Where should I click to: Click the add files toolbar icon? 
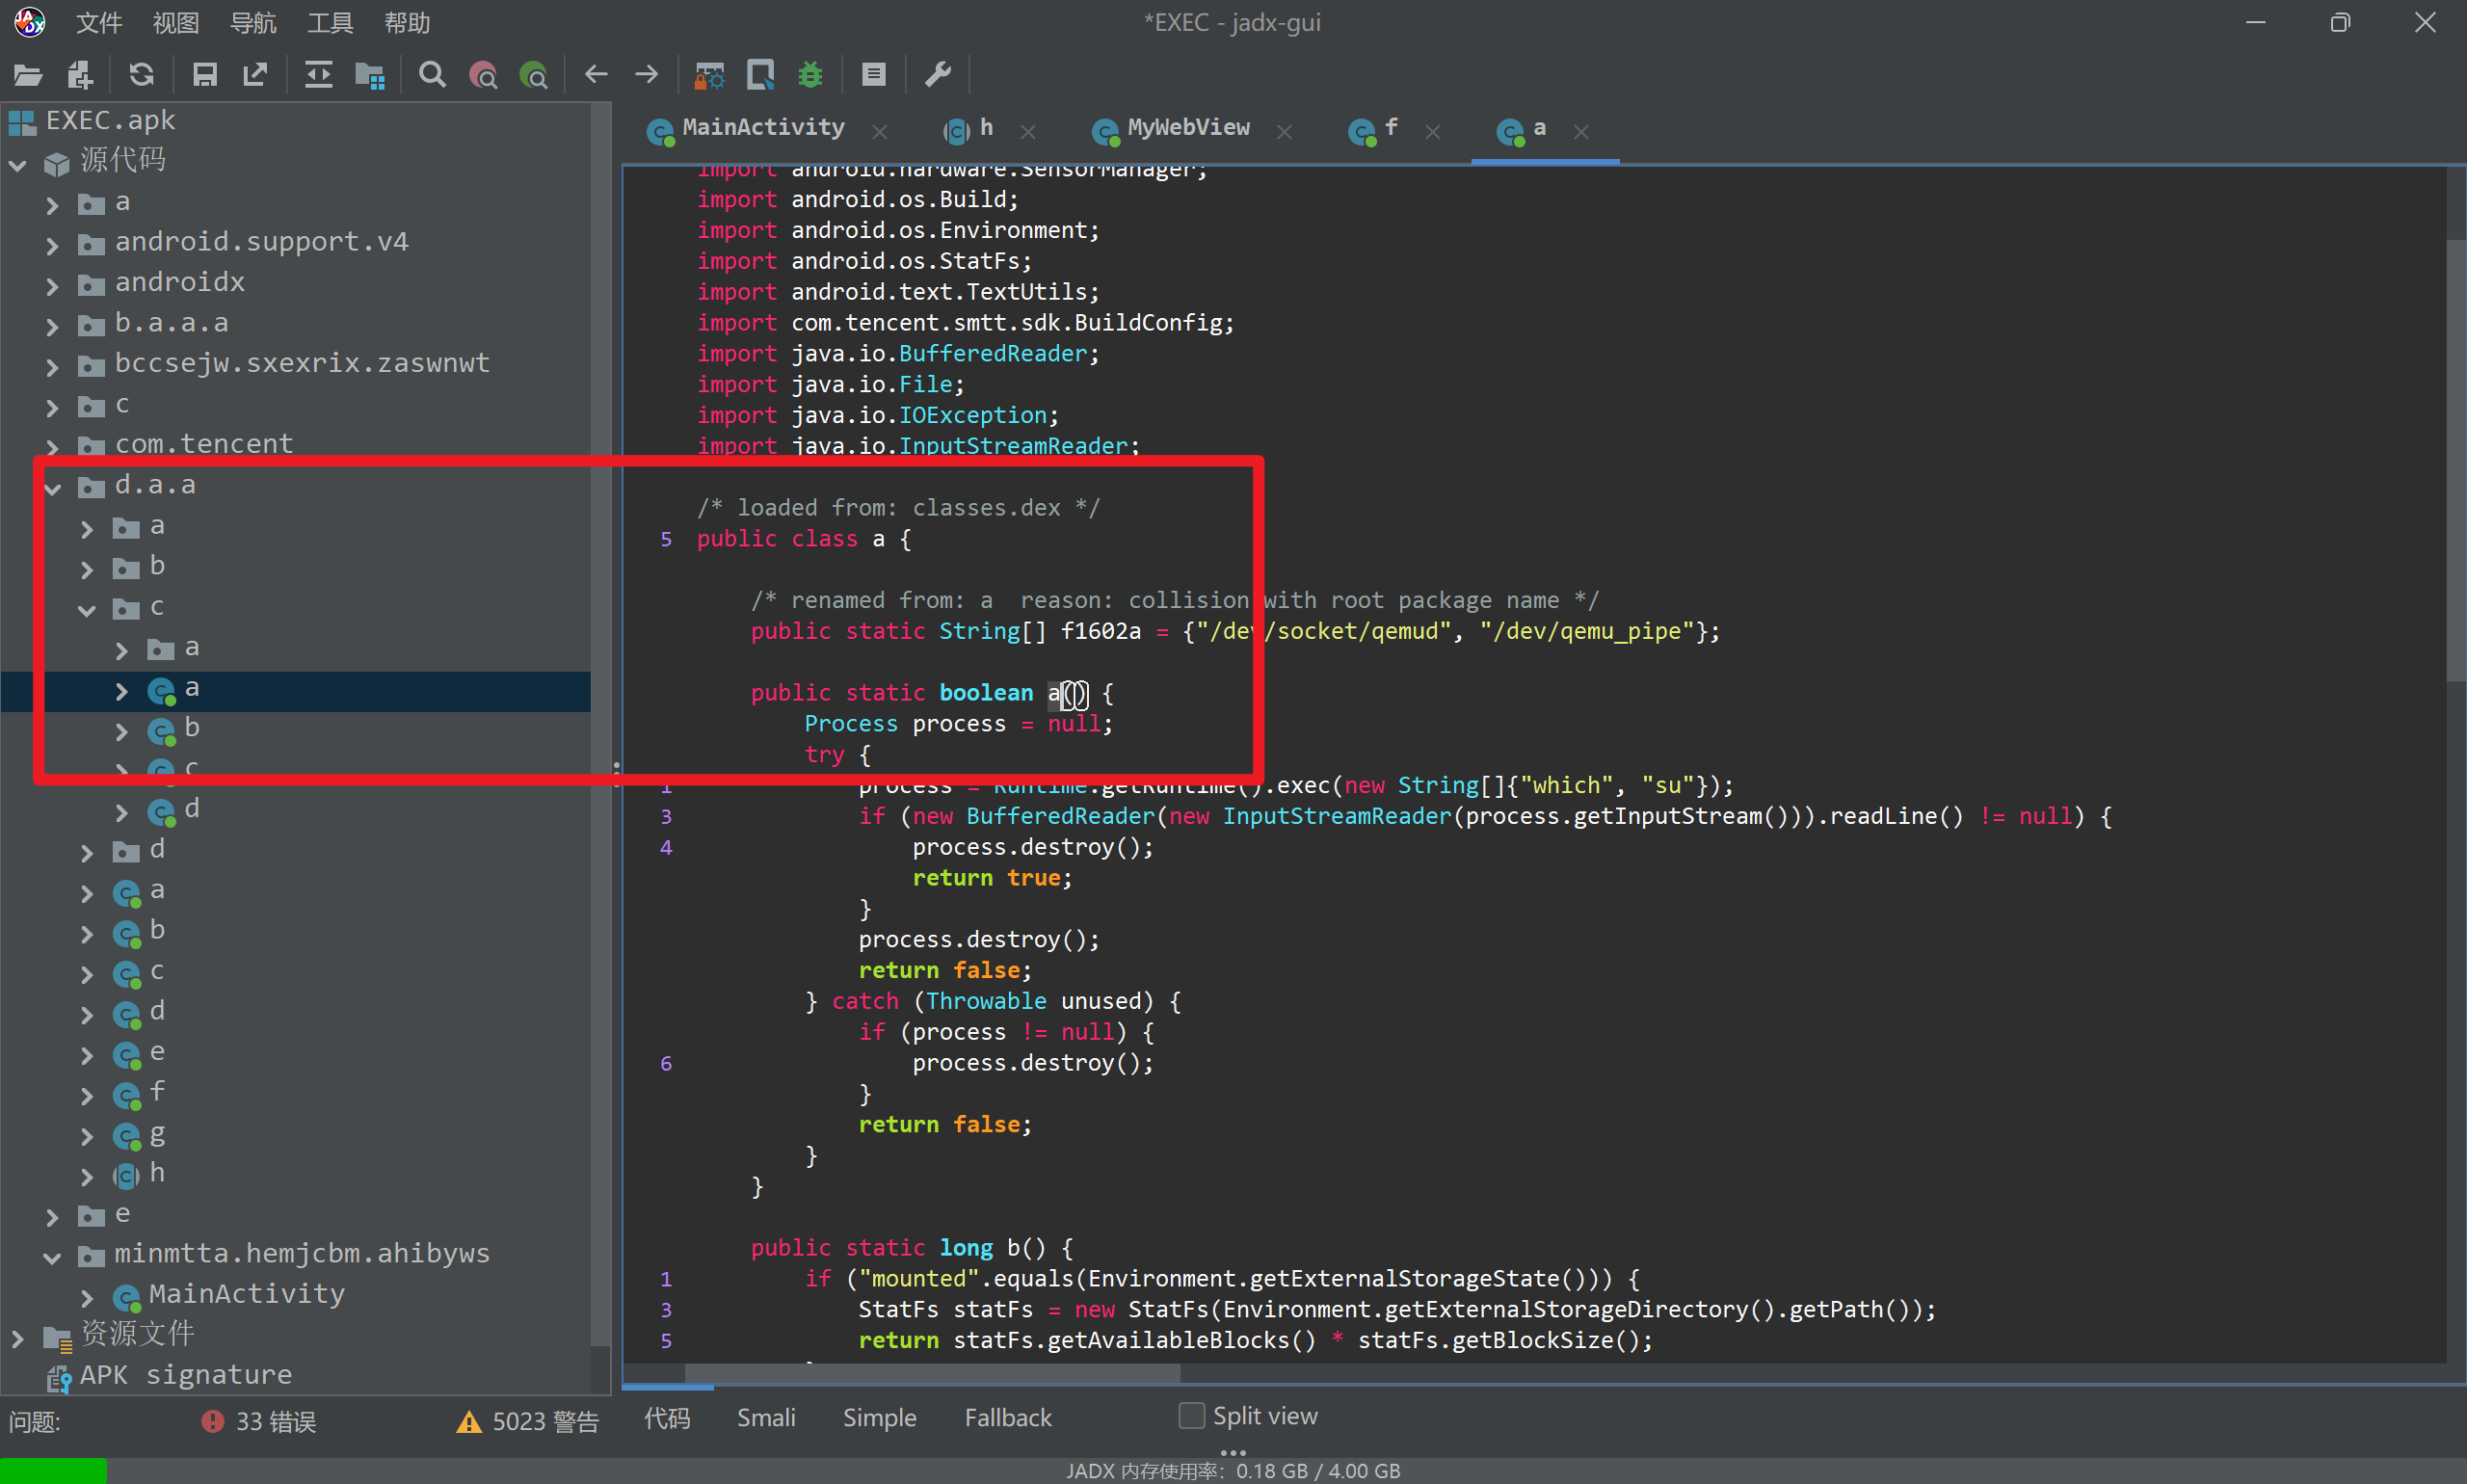pos(80,74)
